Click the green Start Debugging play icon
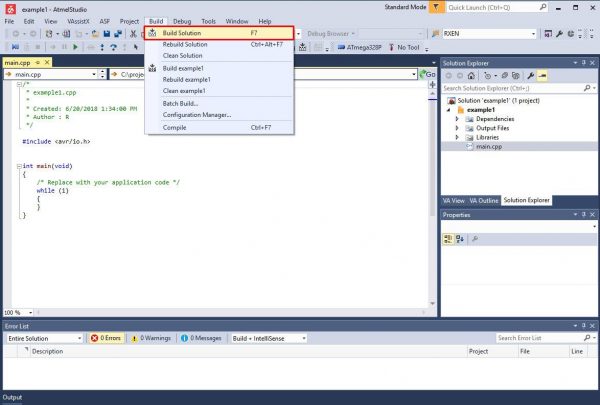The image size is (600, 405). 75,47
